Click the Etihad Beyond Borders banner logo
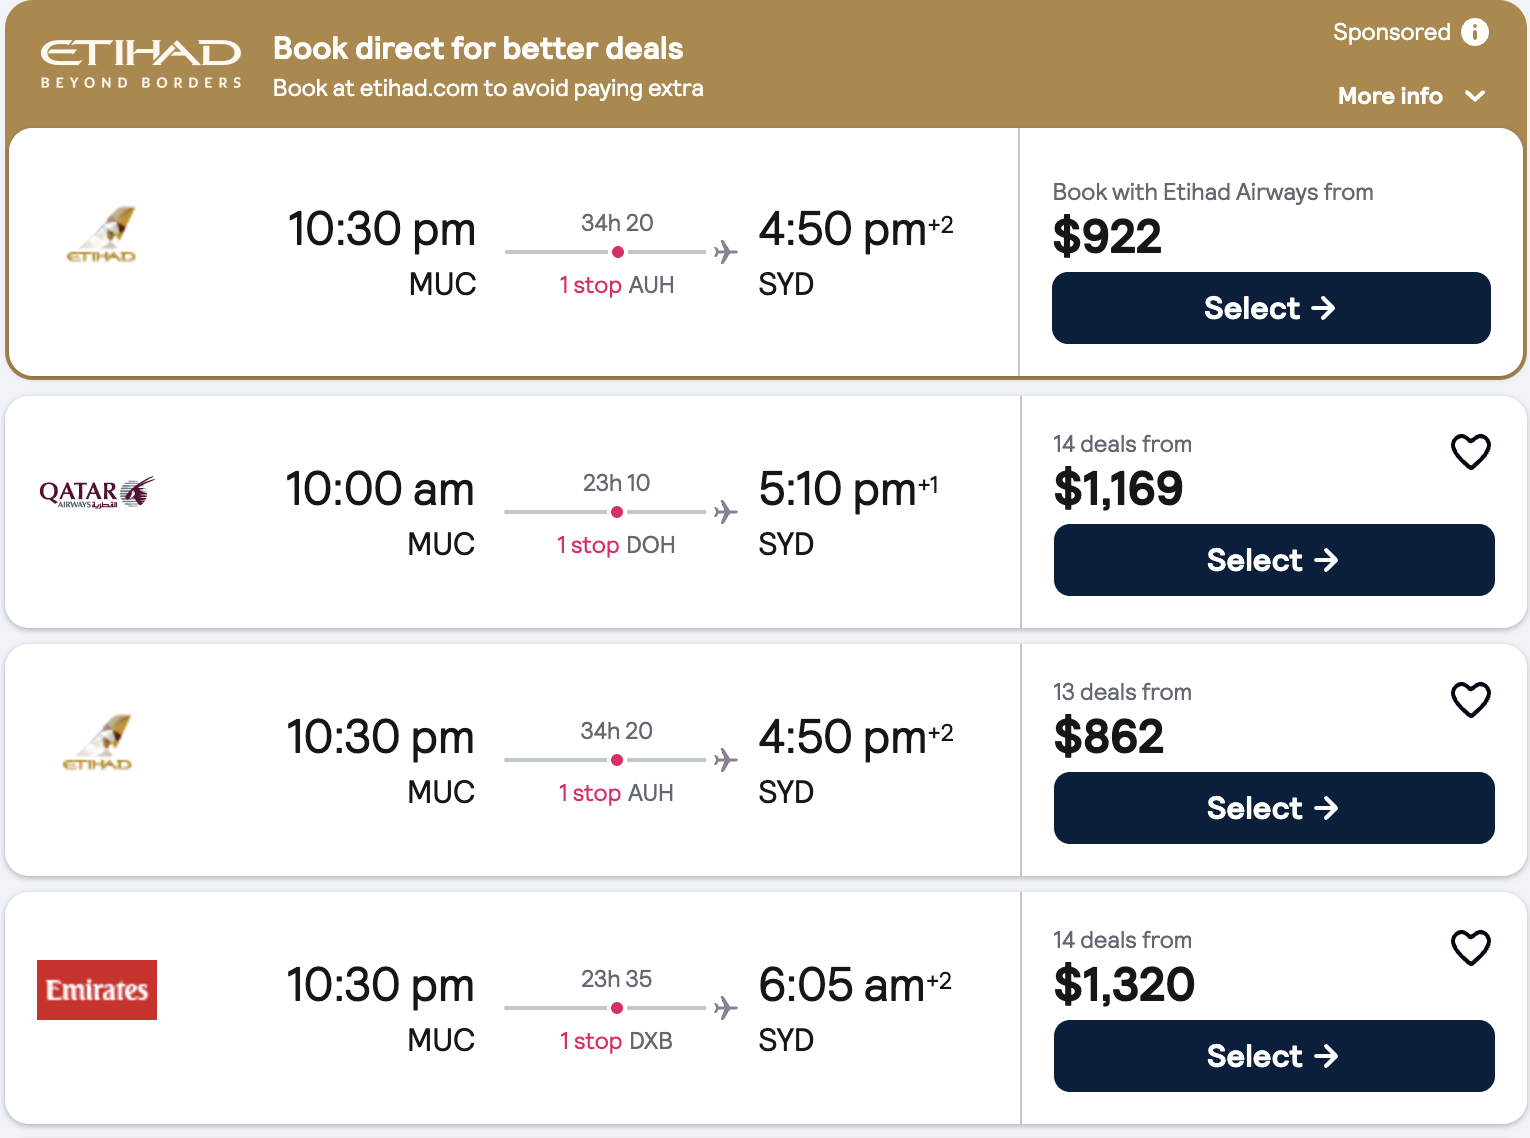The height and width of the screenshot is (1138, 1530). [x=140, y=64]
